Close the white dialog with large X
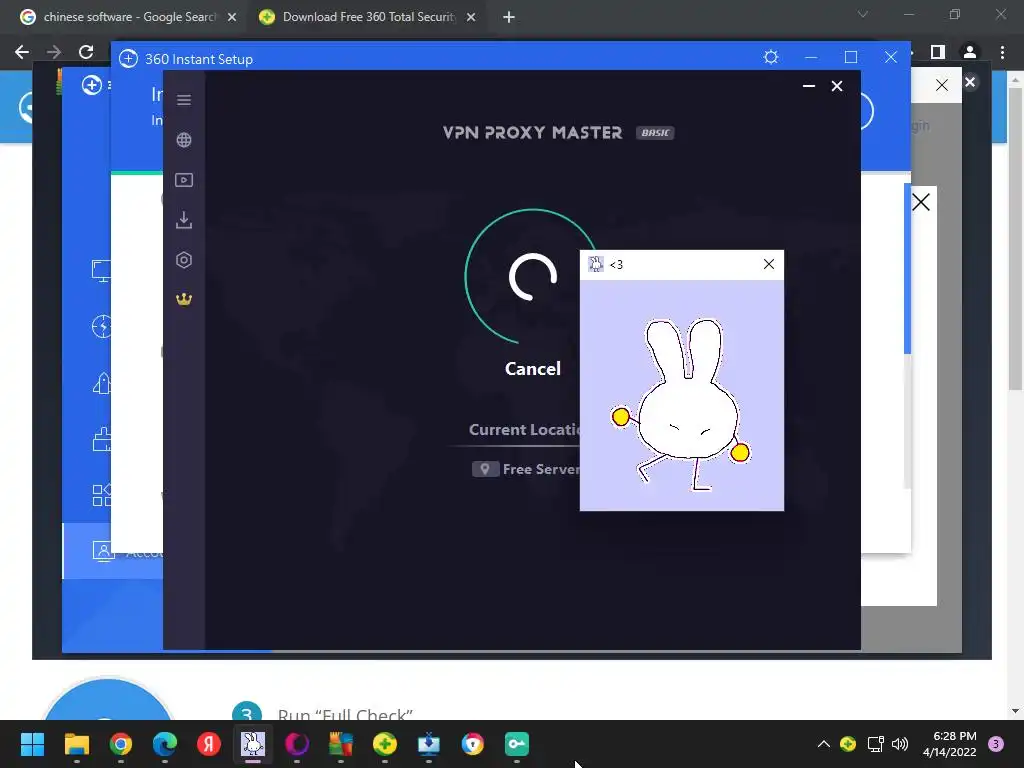Screen dimensions: 1024x768 (x=921, y=202)
